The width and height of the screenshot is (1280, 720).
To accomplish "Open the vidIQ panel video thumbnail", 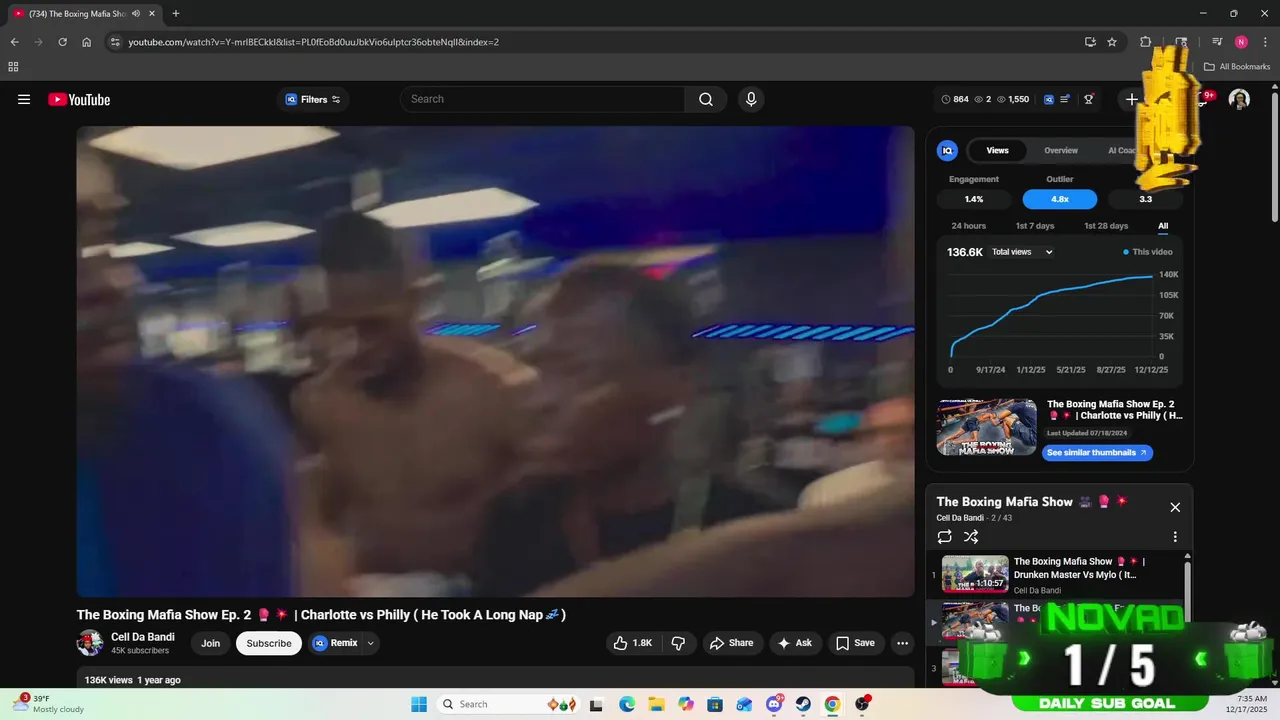I will click(987, 427).
